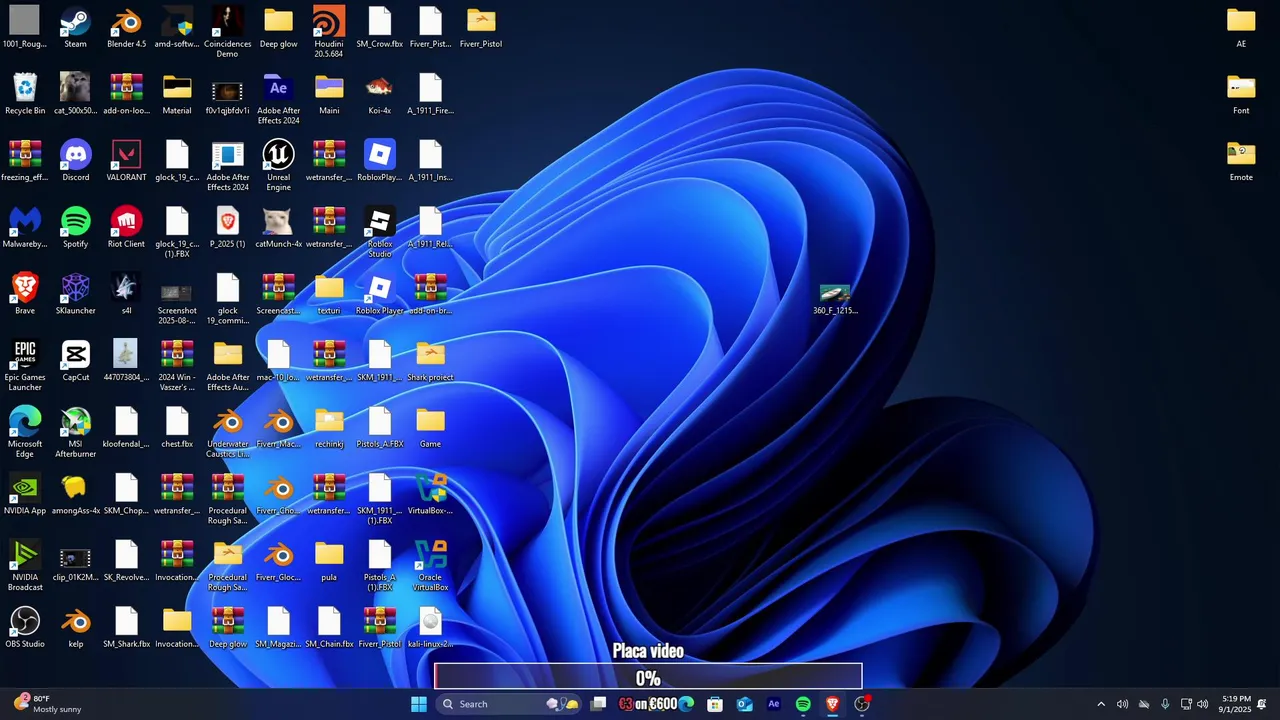Open the Steam desktop shortcut
1280x720 pixels.
point(75,28)
